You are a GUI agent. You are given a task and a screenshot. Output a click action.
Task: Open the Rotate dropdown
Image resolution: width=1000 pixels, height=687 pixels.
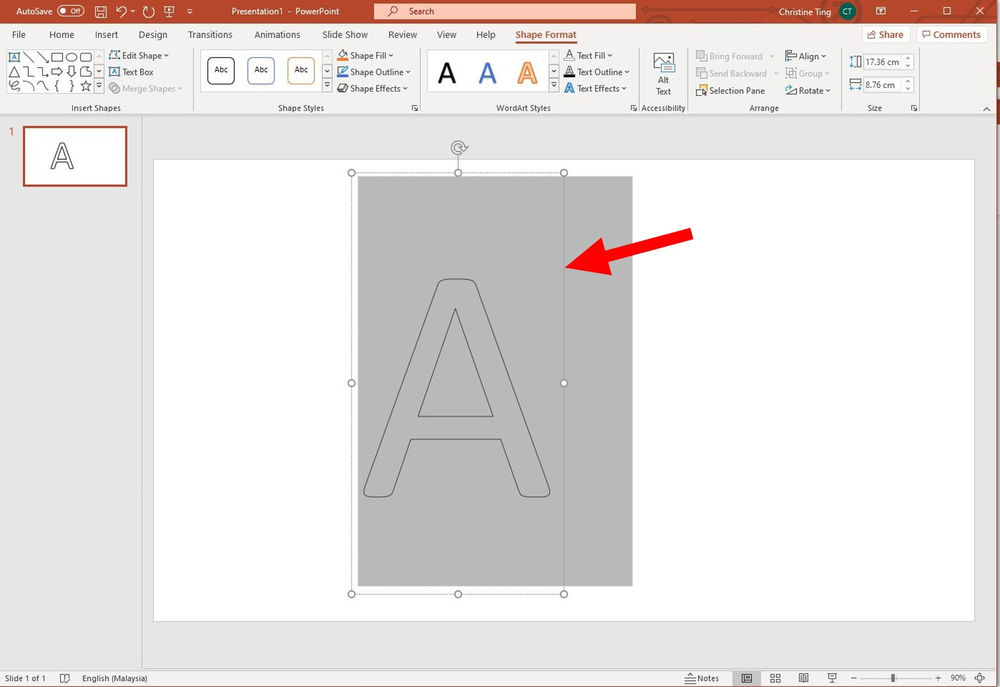(x=809, y=90)
